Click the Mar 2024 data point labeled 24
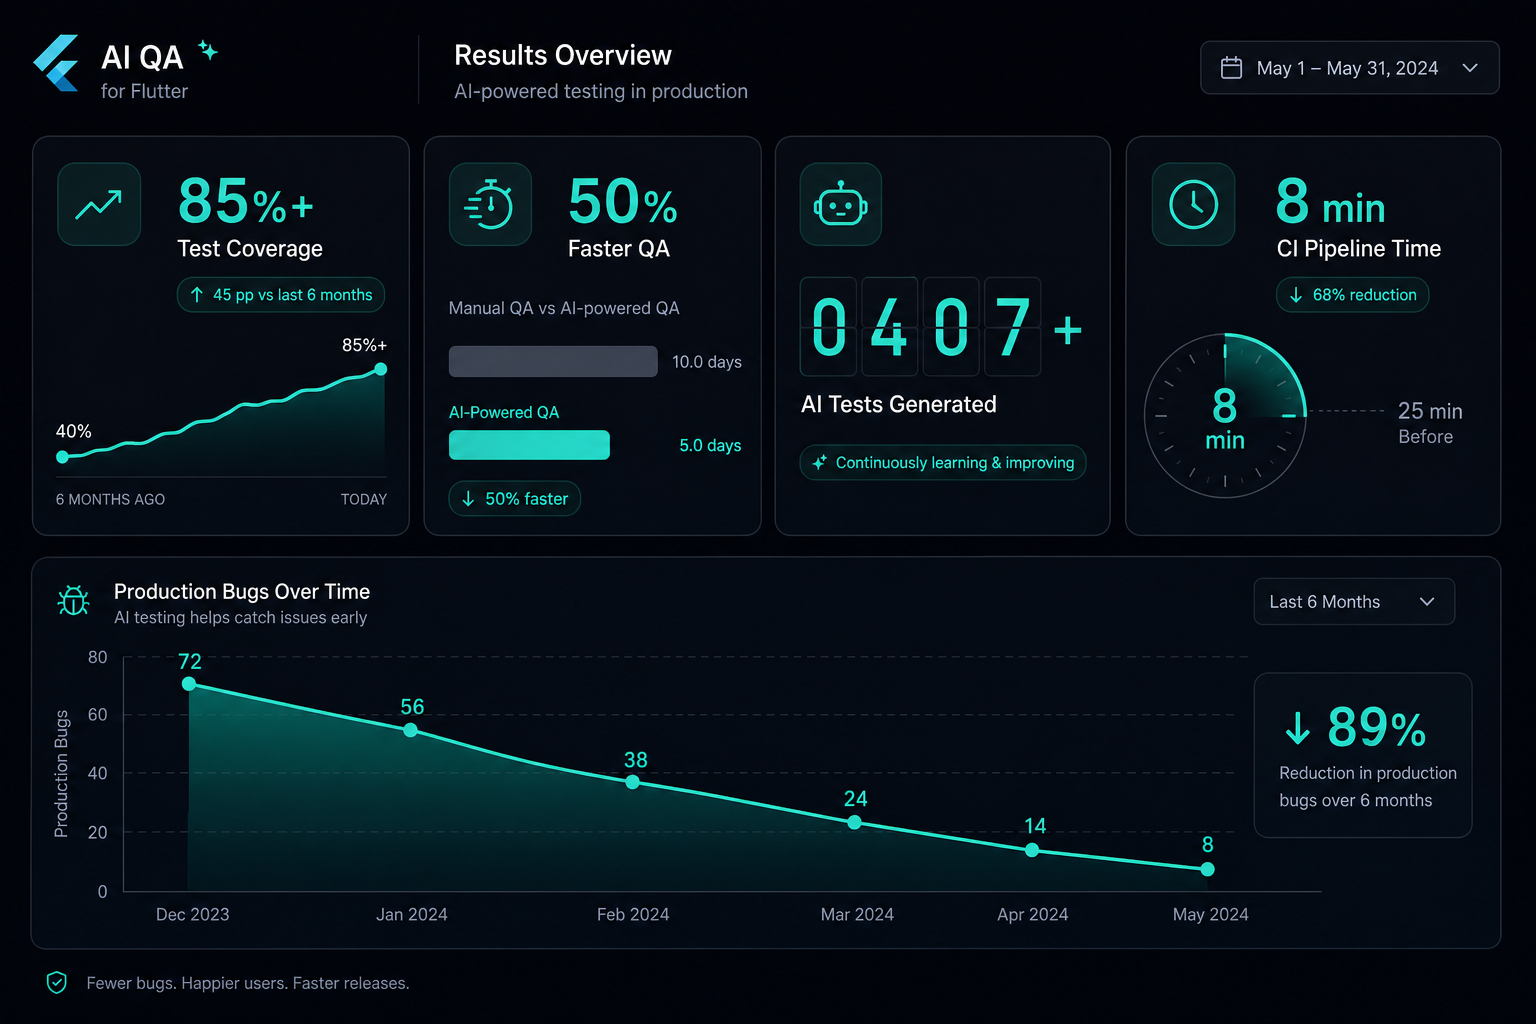Screen dimensions: 1536x1024 (x=854, y=822)
